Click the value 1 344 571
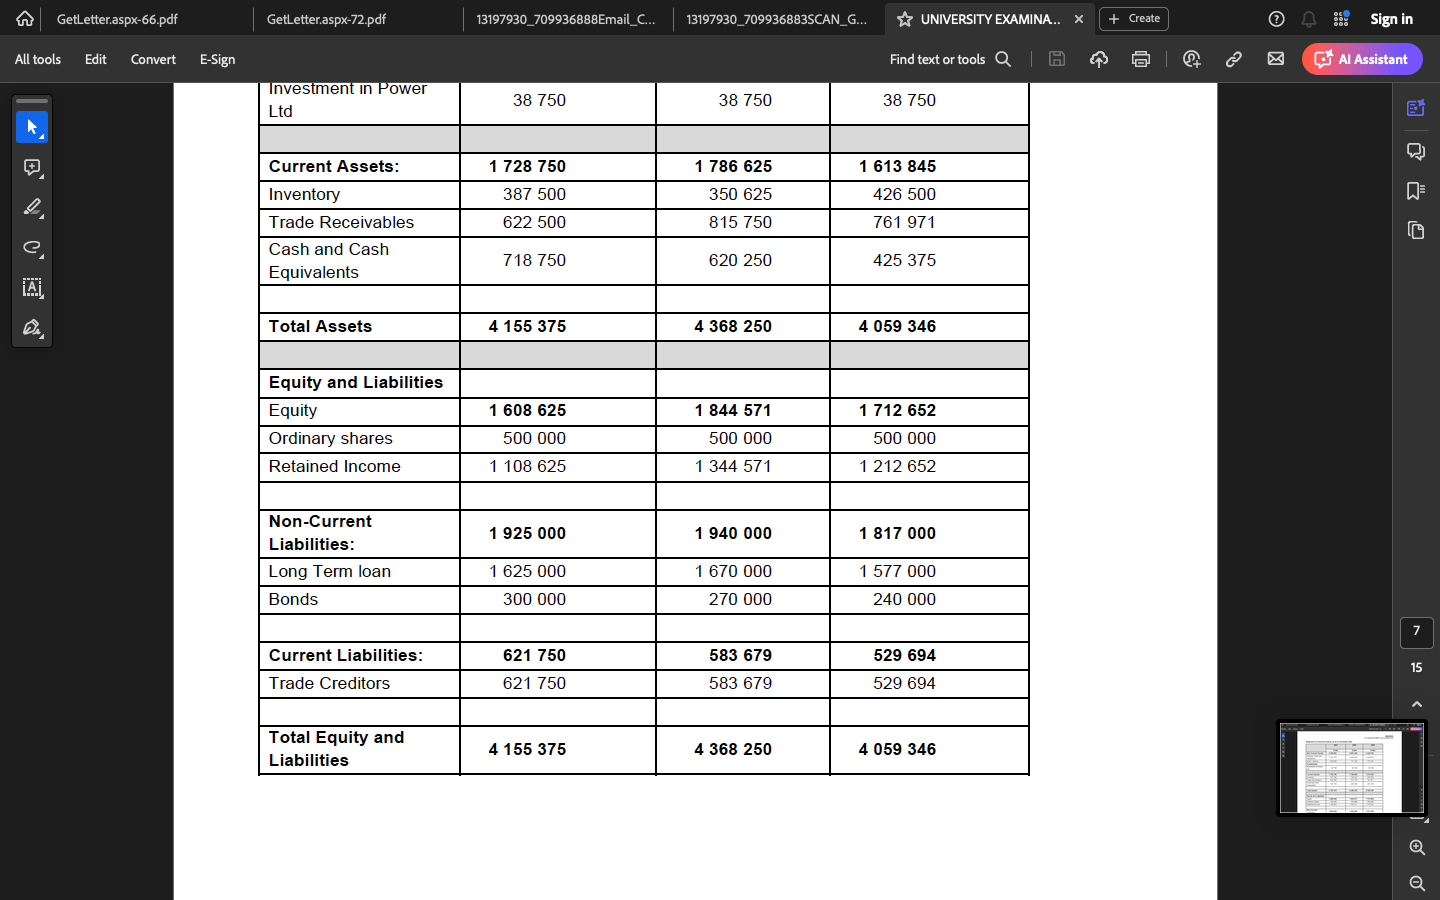 [733, 466]
